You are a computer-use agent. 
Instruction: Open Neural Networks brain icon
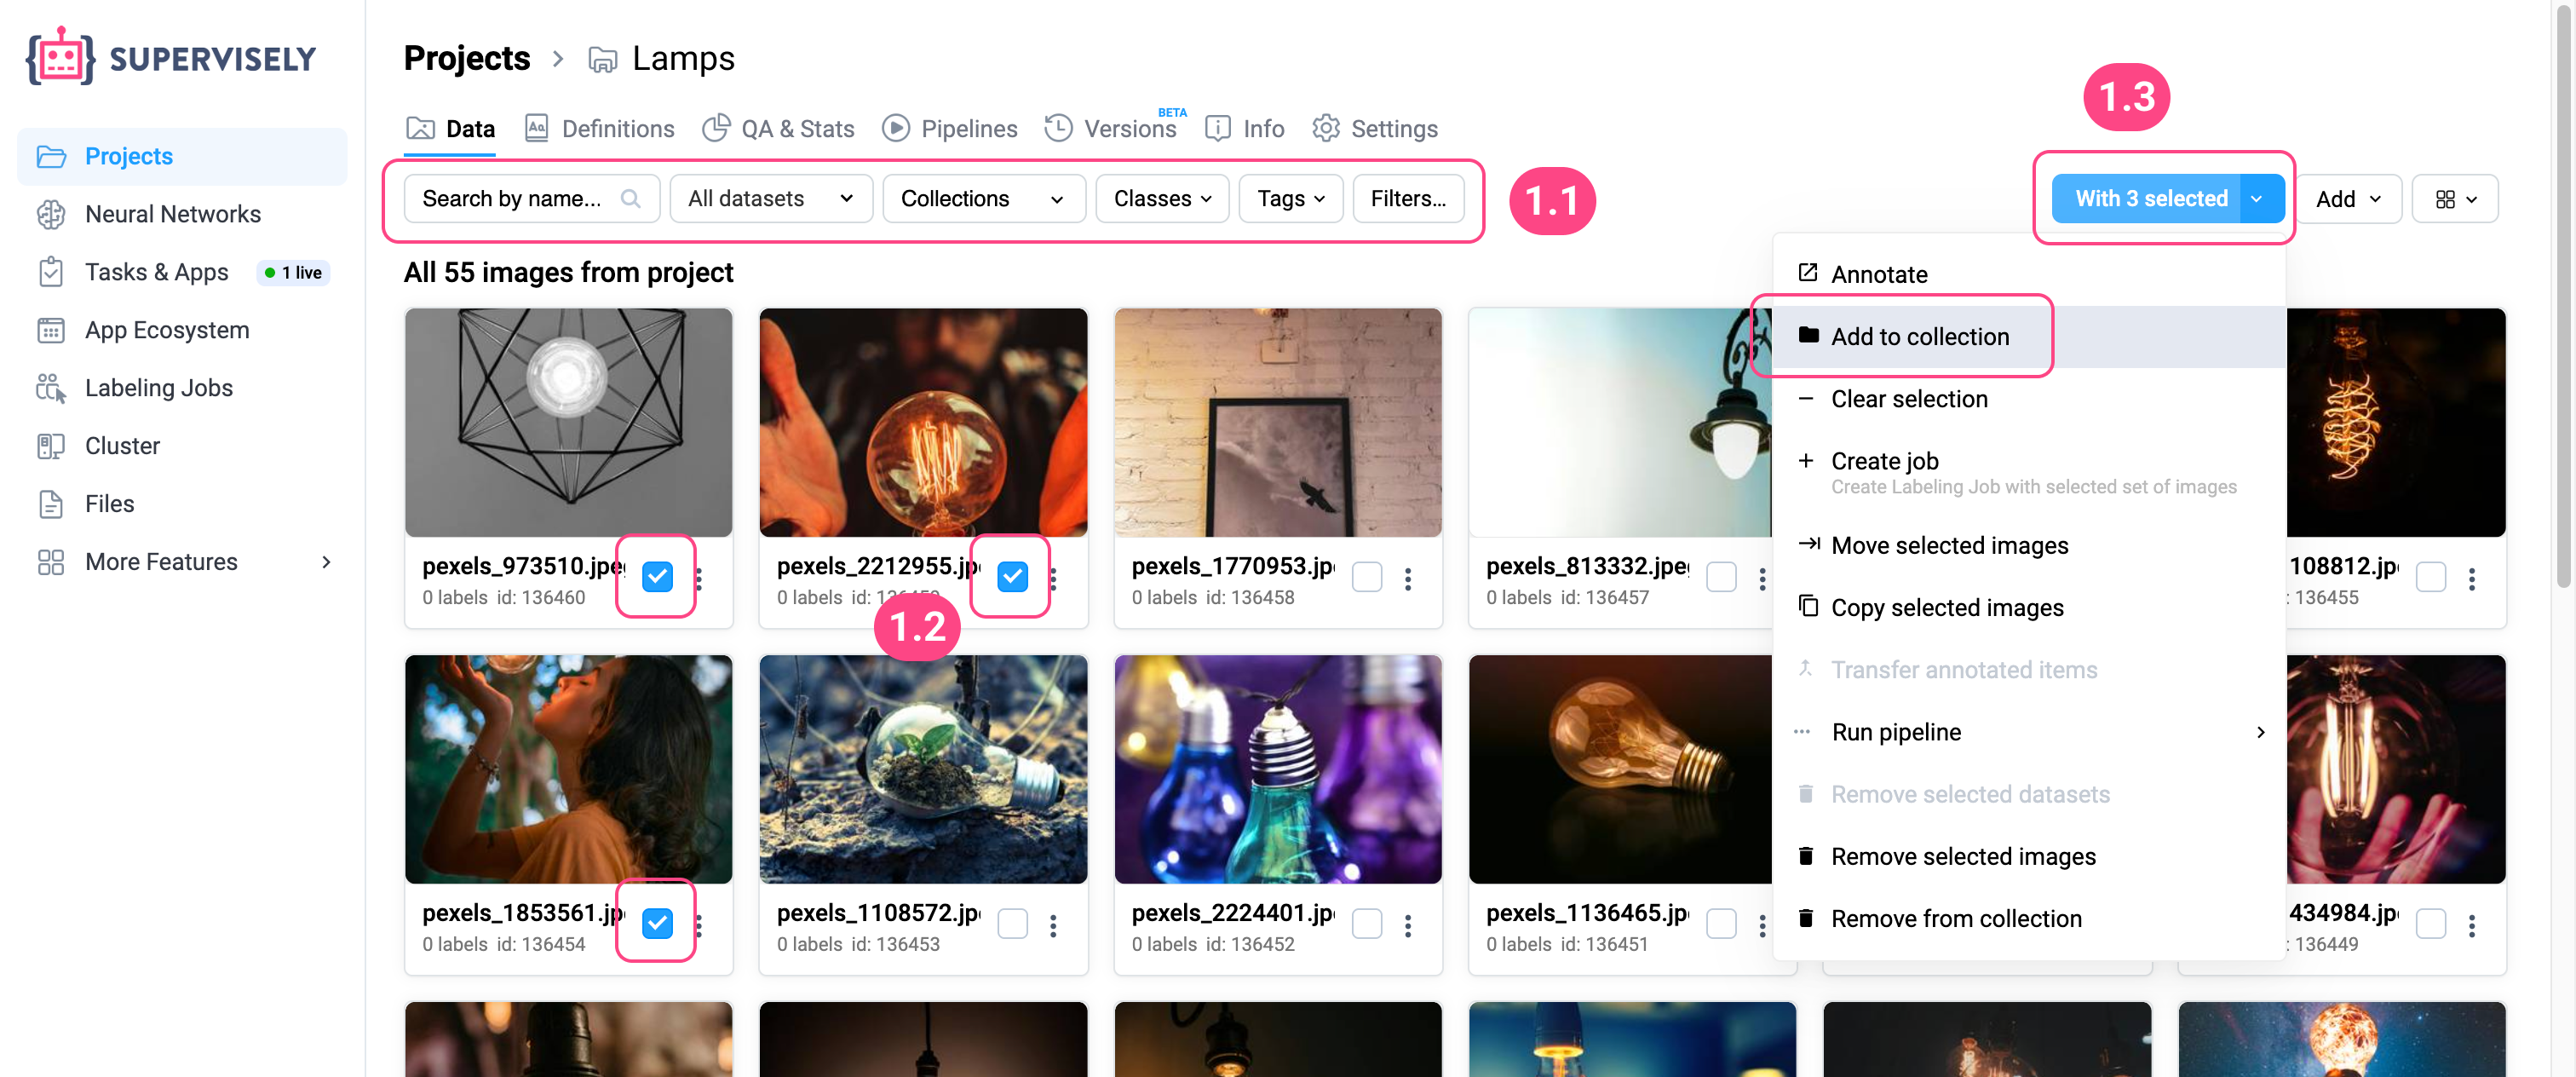point(51,214)
